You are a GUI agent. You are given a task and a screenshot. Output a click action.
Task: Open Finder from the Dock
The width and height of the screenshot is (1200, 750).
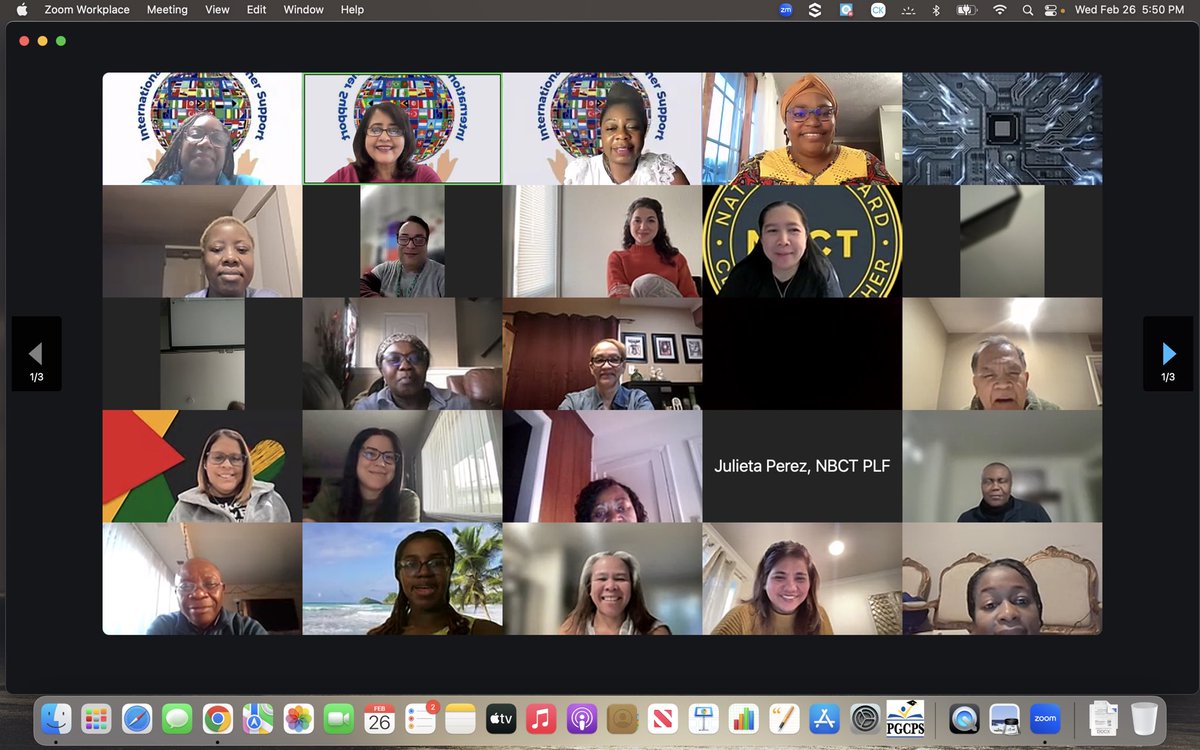point(56,718)
